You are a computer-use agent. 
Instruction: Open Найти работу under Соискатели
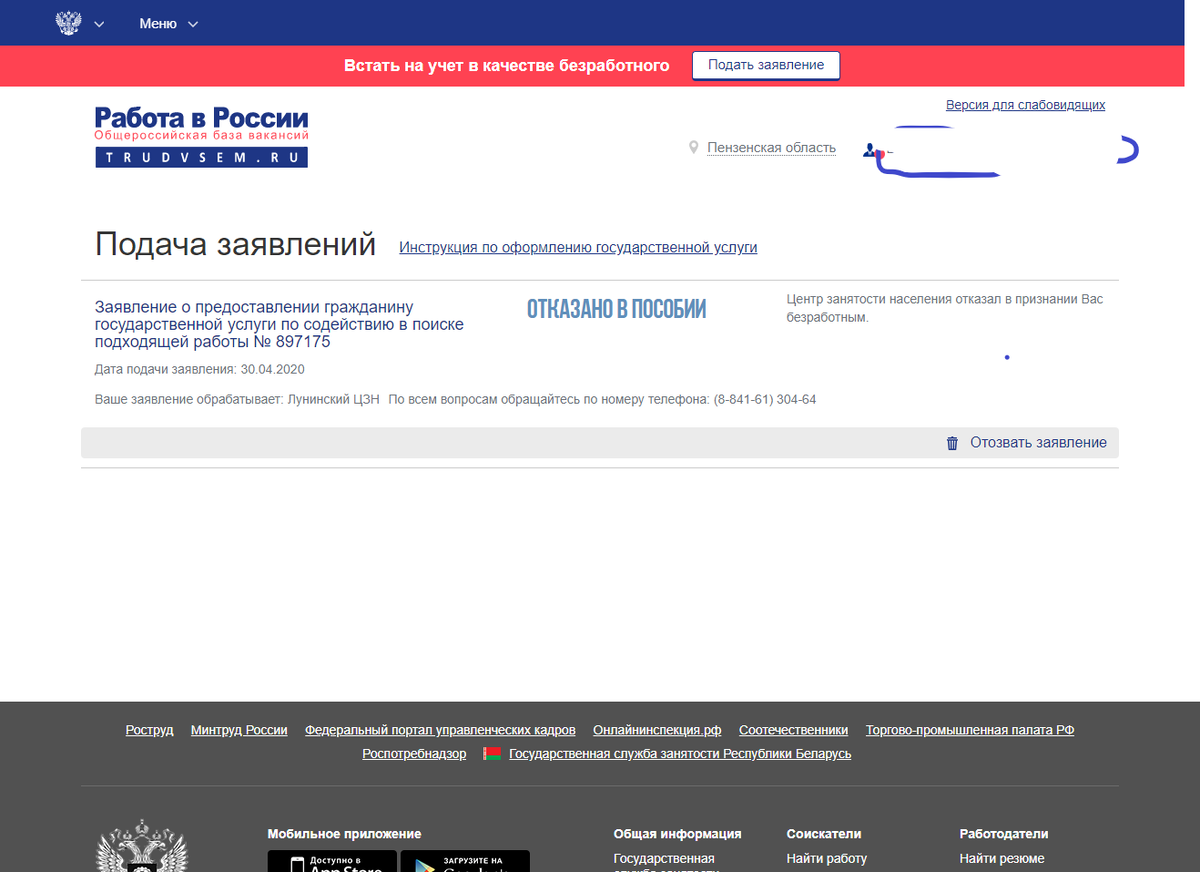(827, 859)
